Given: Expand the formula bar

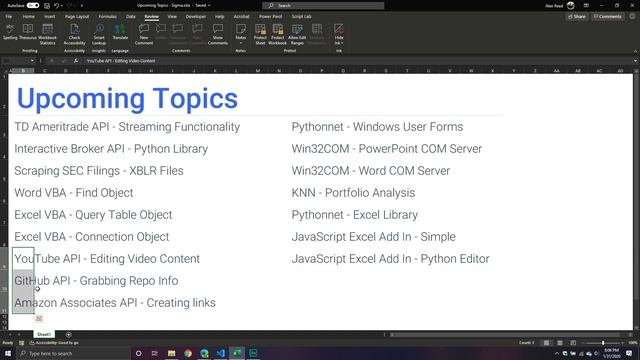Looking at the screenshot, I should [x=635, y=61].
